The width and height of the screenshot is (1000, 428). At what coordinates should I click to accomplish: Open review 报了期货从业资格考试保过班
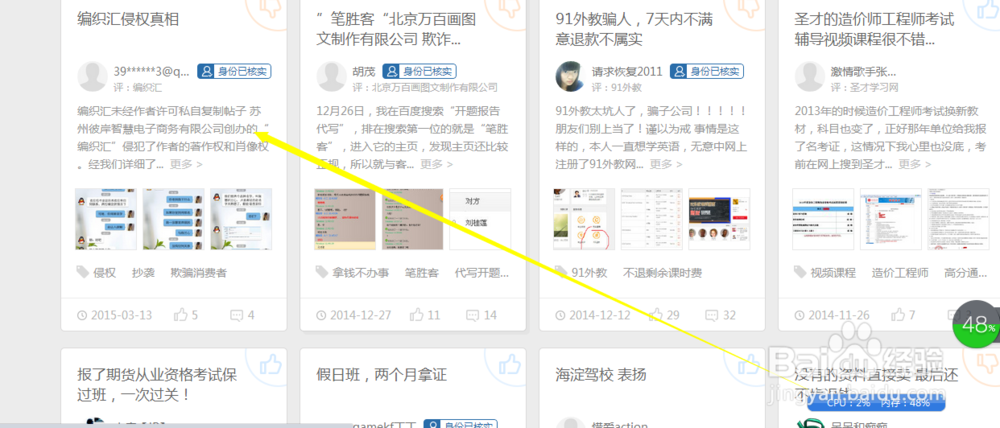pyautogui.click(x=156, y=385)
